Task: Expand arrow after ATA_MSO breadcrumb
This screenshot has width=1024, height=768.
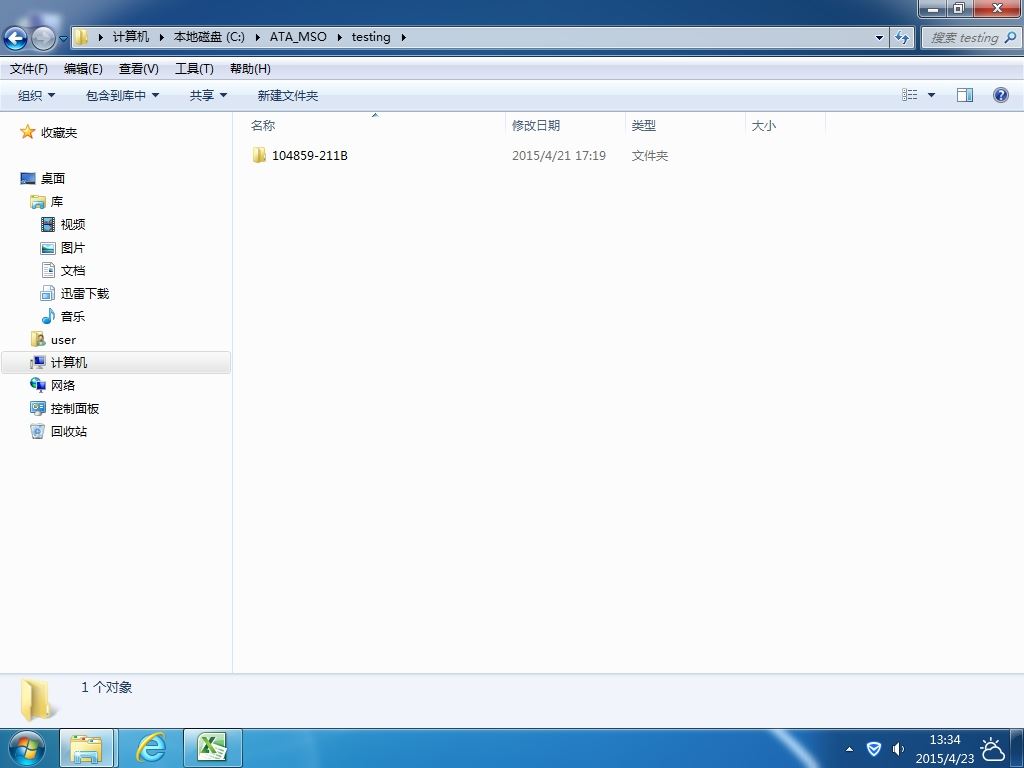Action: [340, 37]
